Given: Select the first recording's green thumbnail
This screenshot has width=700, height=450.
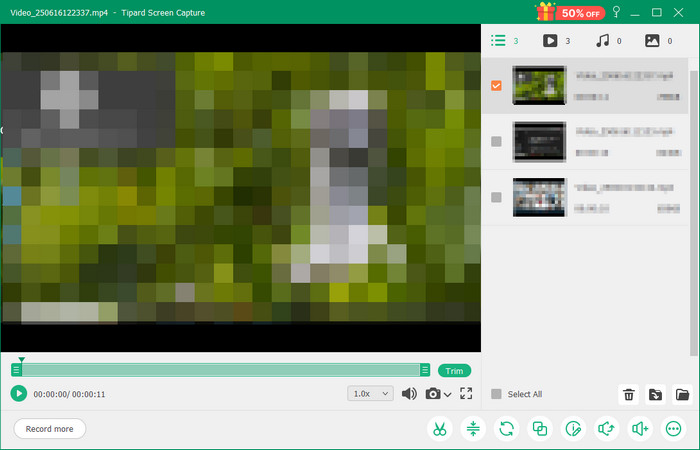Looking at the screenshot, I should [539, 85].
